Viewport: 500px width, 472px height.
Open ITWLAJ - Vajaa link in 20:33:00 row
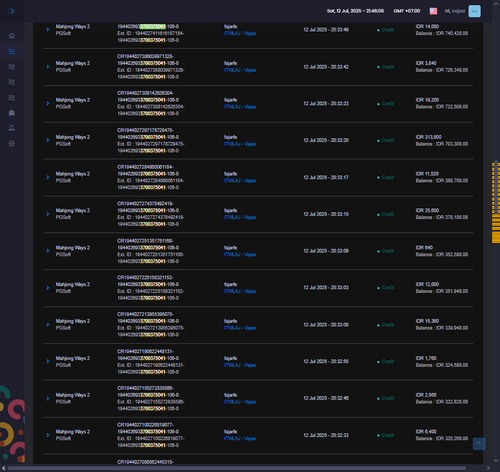click(240, 328)
